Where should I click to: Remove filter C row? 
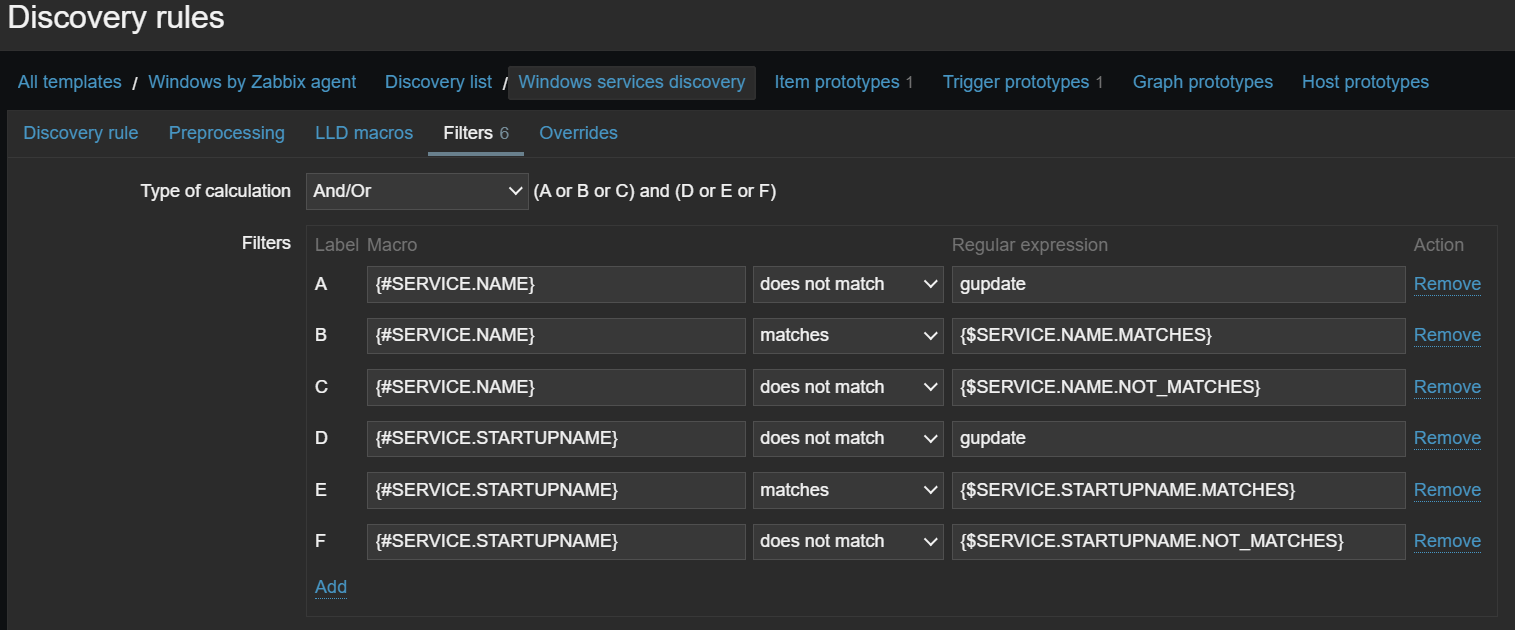pyautogui.click(x=1447, y=387)
